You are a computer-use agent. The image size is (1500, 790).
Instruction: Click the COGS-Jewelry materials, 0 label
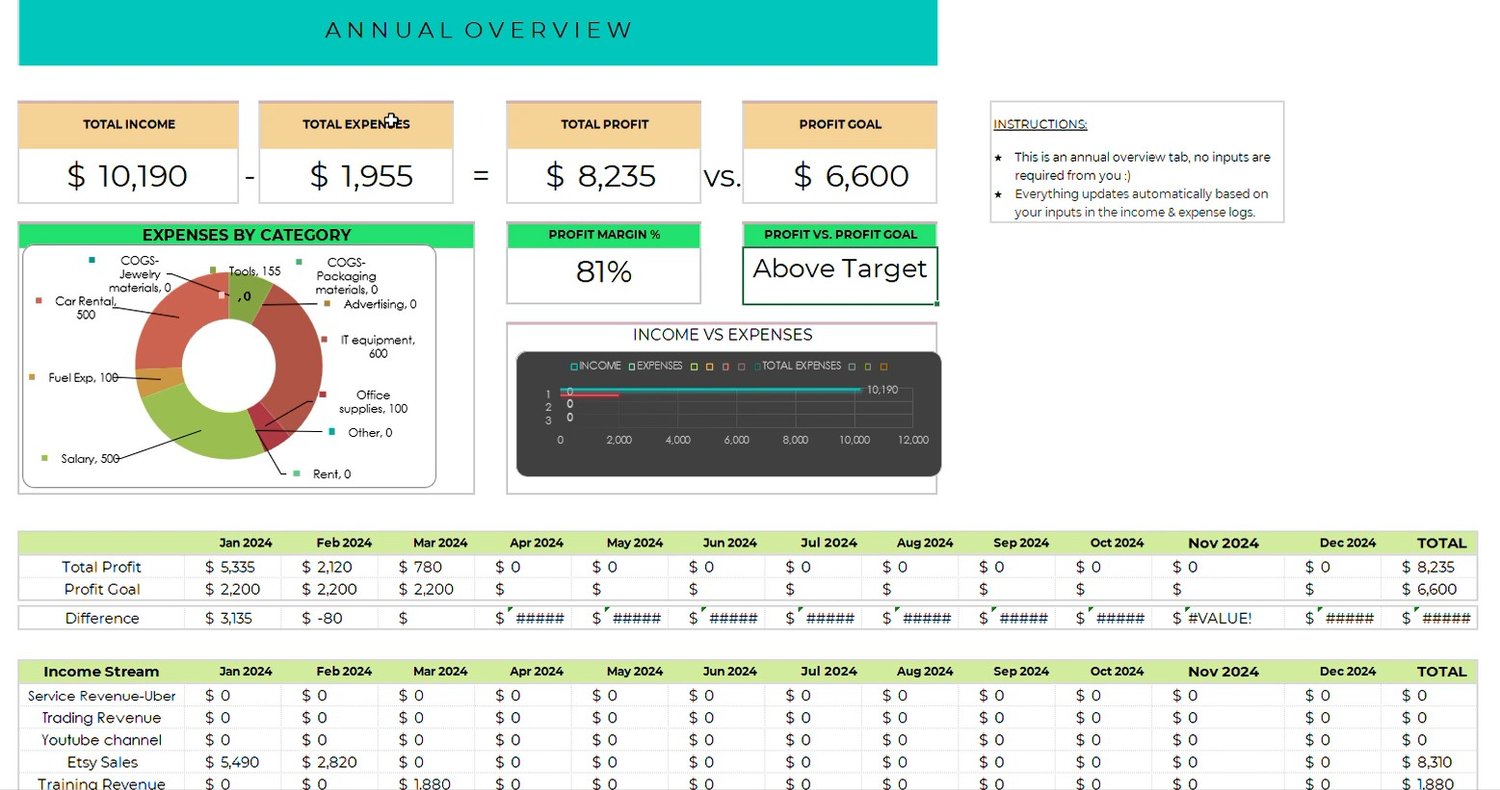(x=140, y=274)
